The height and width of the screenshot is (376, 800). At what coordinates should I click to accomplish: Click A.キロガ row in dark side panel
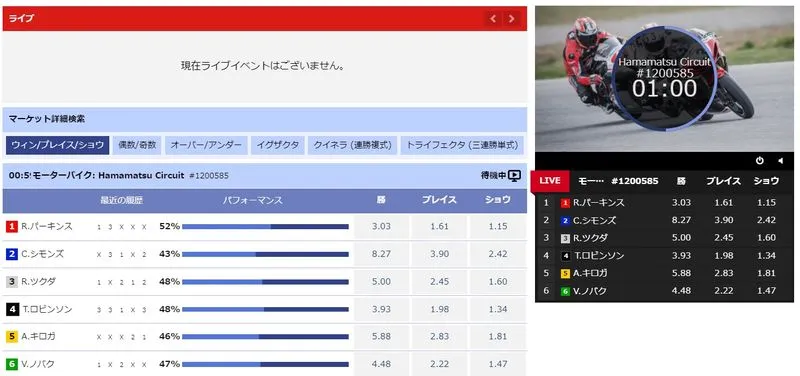coord(664,273)
